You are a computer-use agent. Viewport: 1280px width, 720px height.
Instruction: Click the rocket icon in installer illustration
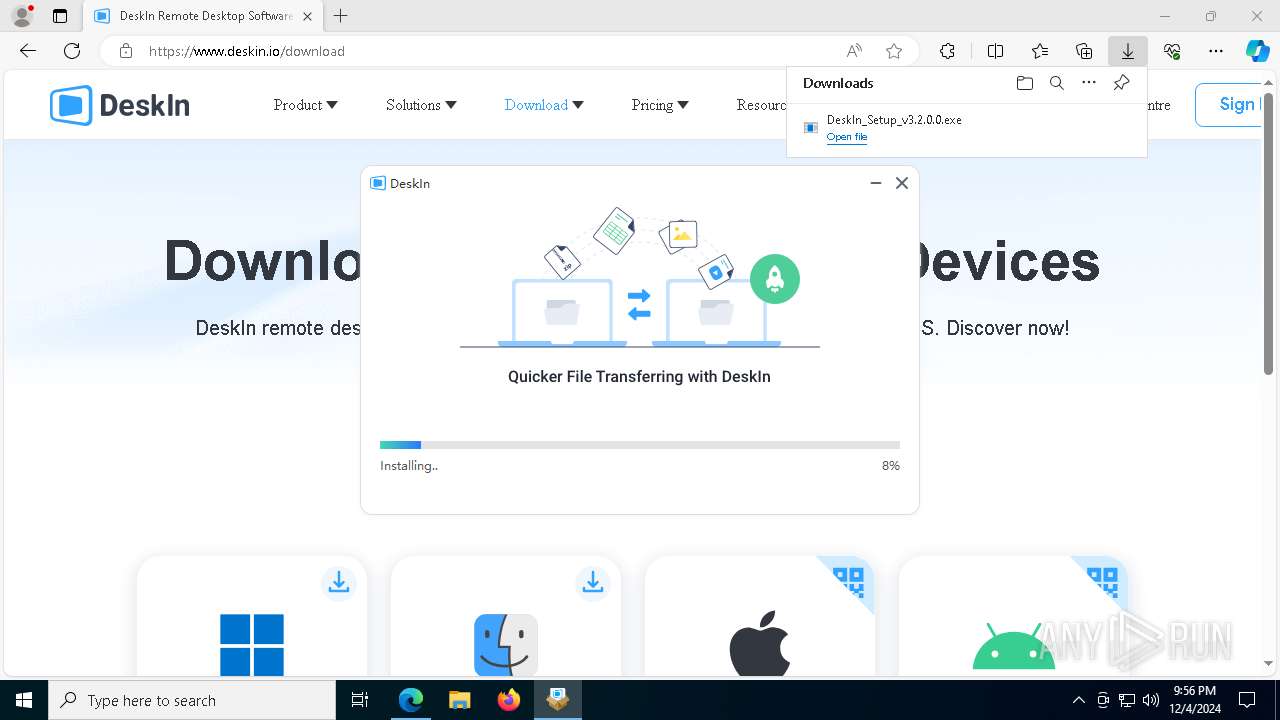click(775, 279)
